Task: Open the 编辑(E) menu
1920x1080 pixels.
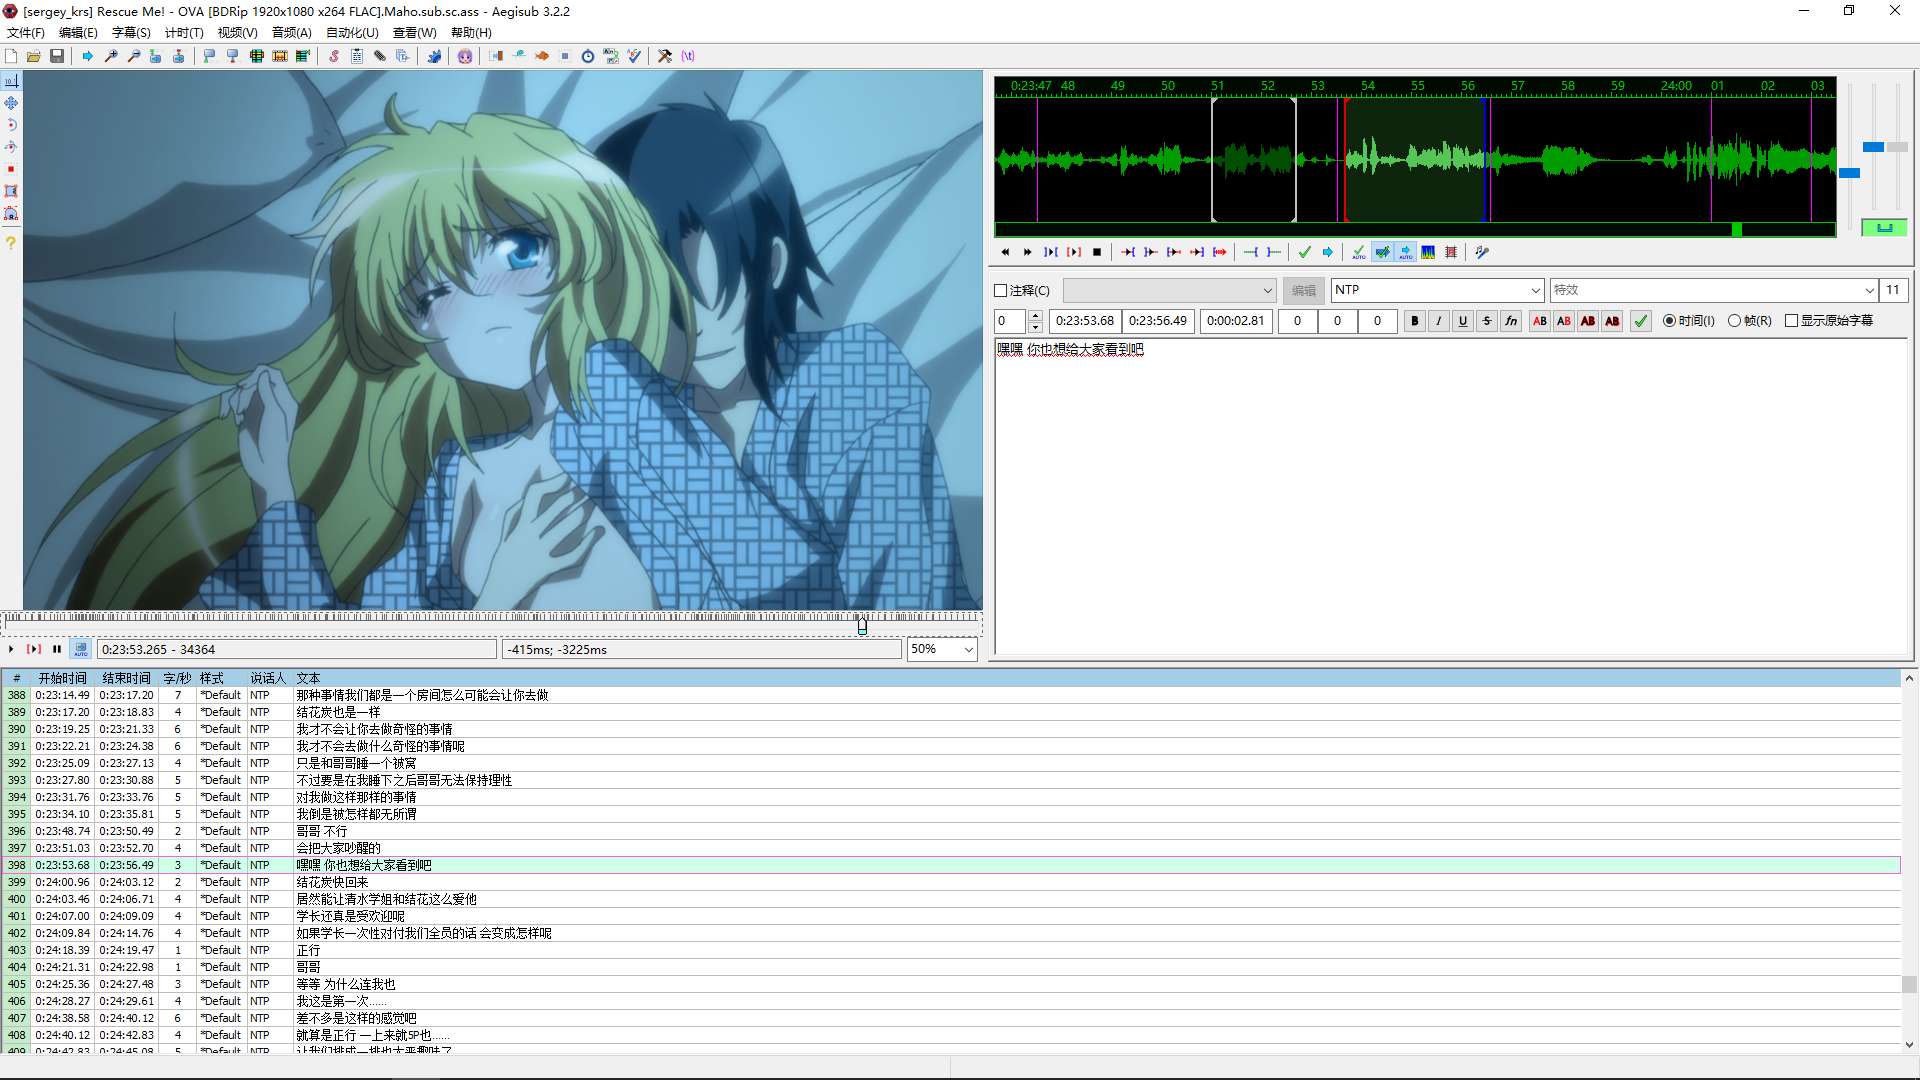Action: 78,33
